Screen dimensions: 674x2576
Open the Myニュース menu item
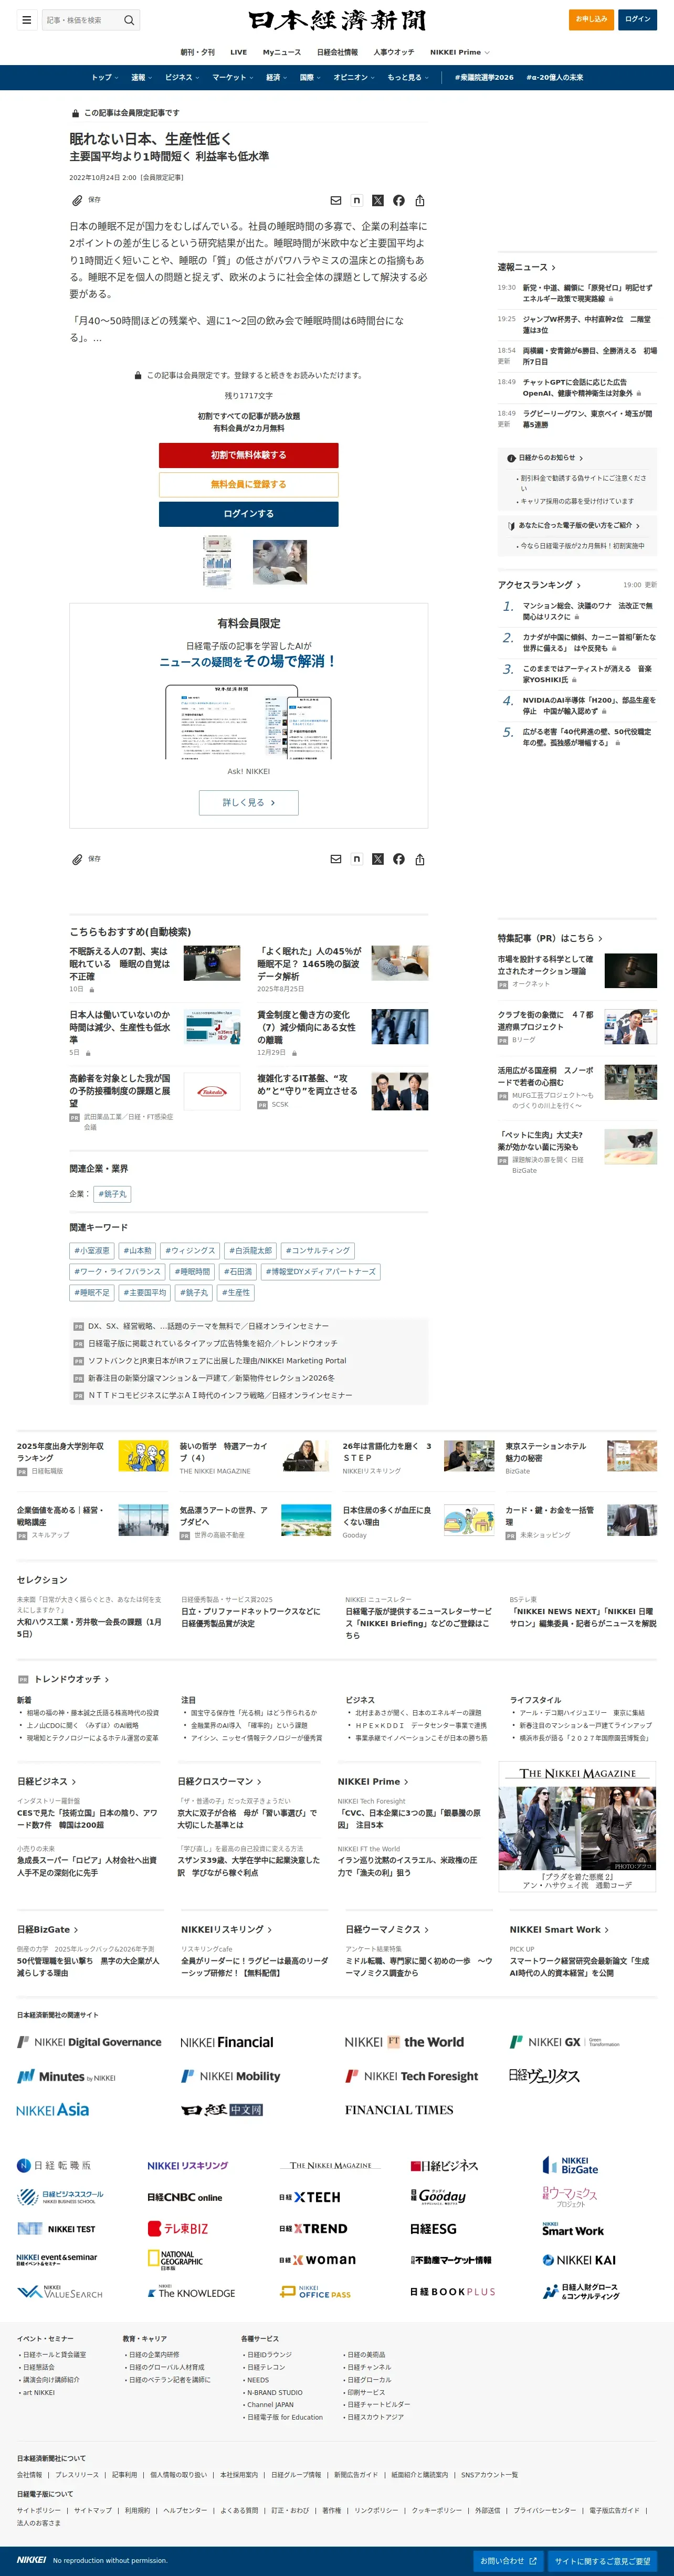pyautogui.click(x=282, y=52)
